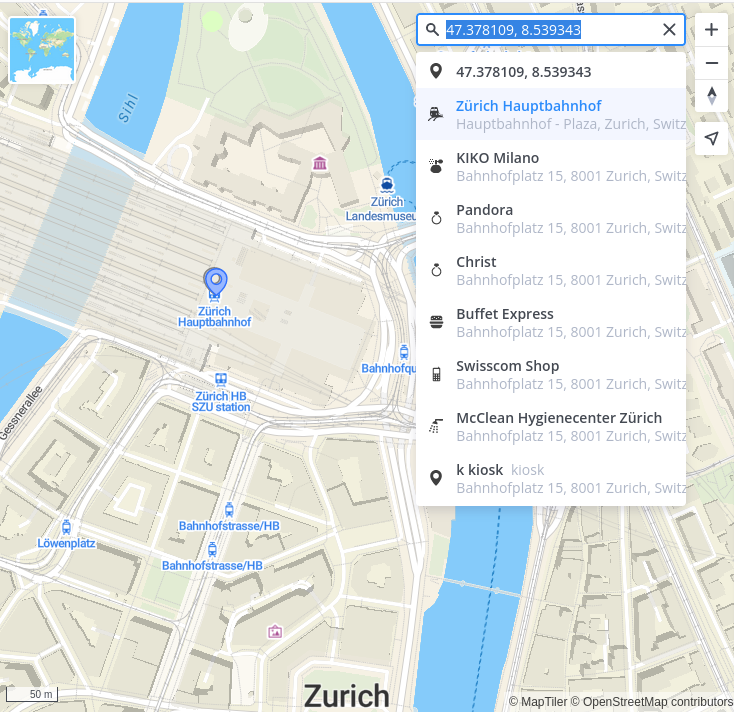Open the world map style thumbnail
The image size is (734, 712).
[x=42, y=50]
